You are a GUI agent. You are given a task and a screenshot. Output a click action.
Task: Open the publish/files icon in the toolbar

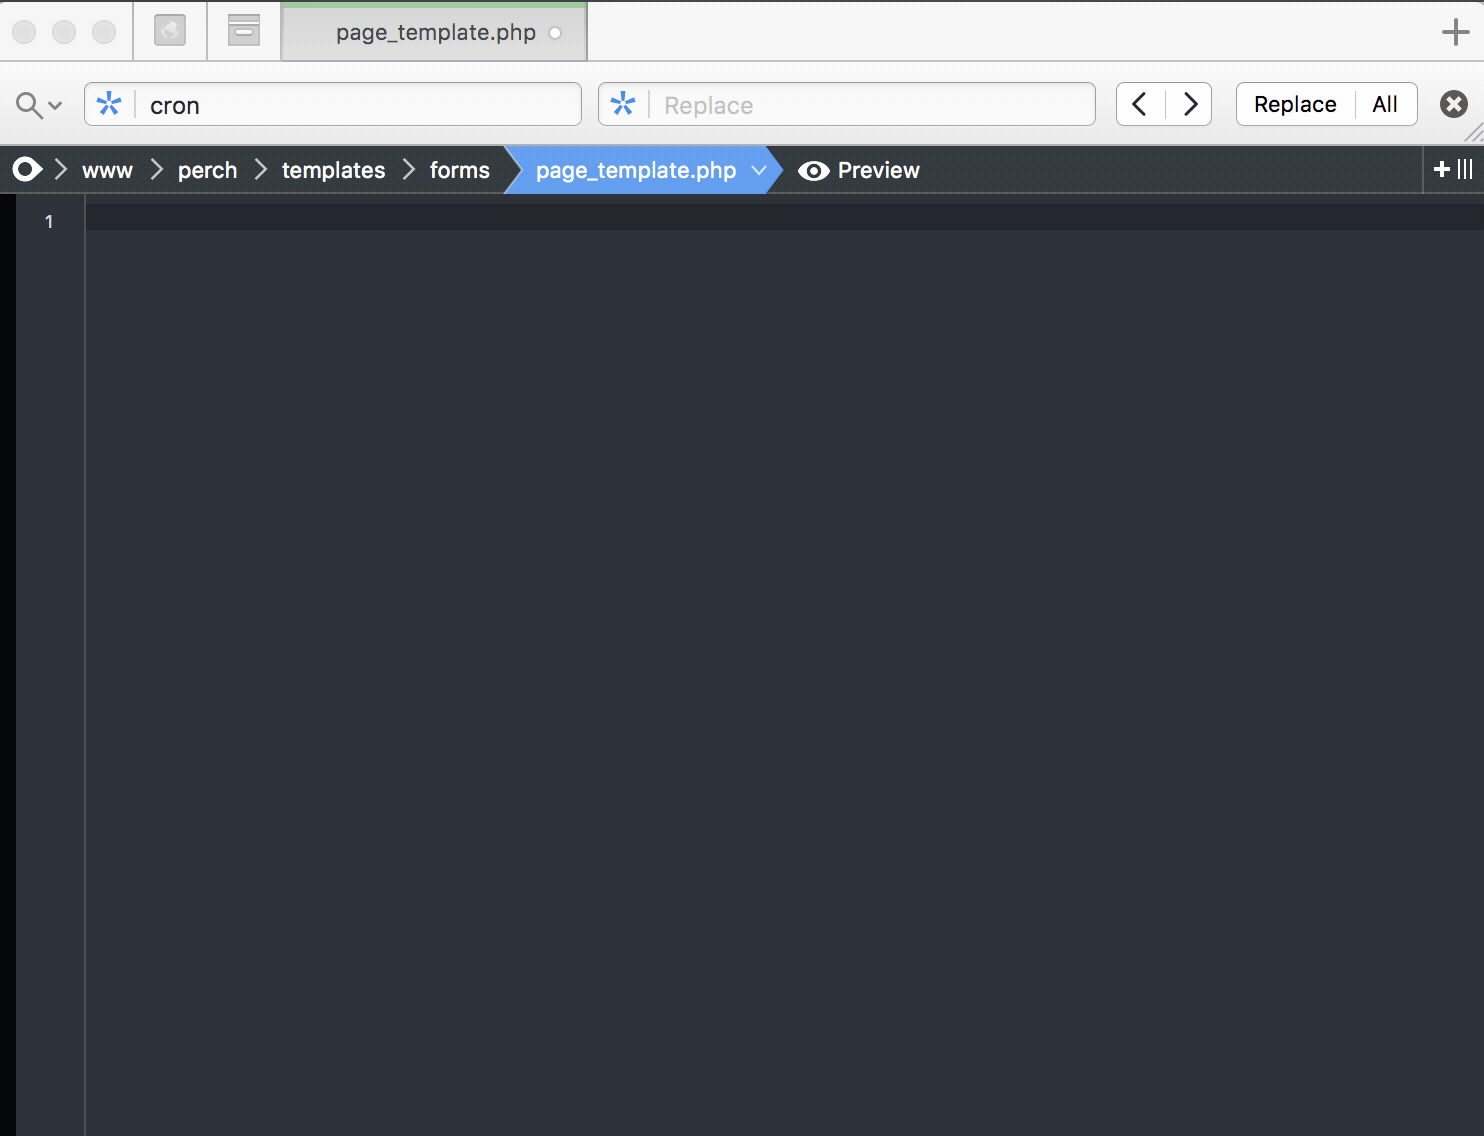pos(243,30)
